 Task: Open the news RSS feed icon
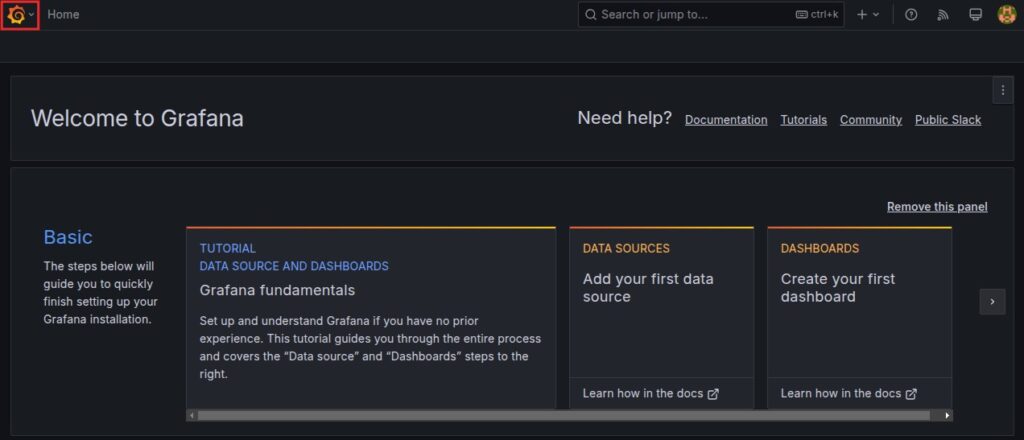942,15
